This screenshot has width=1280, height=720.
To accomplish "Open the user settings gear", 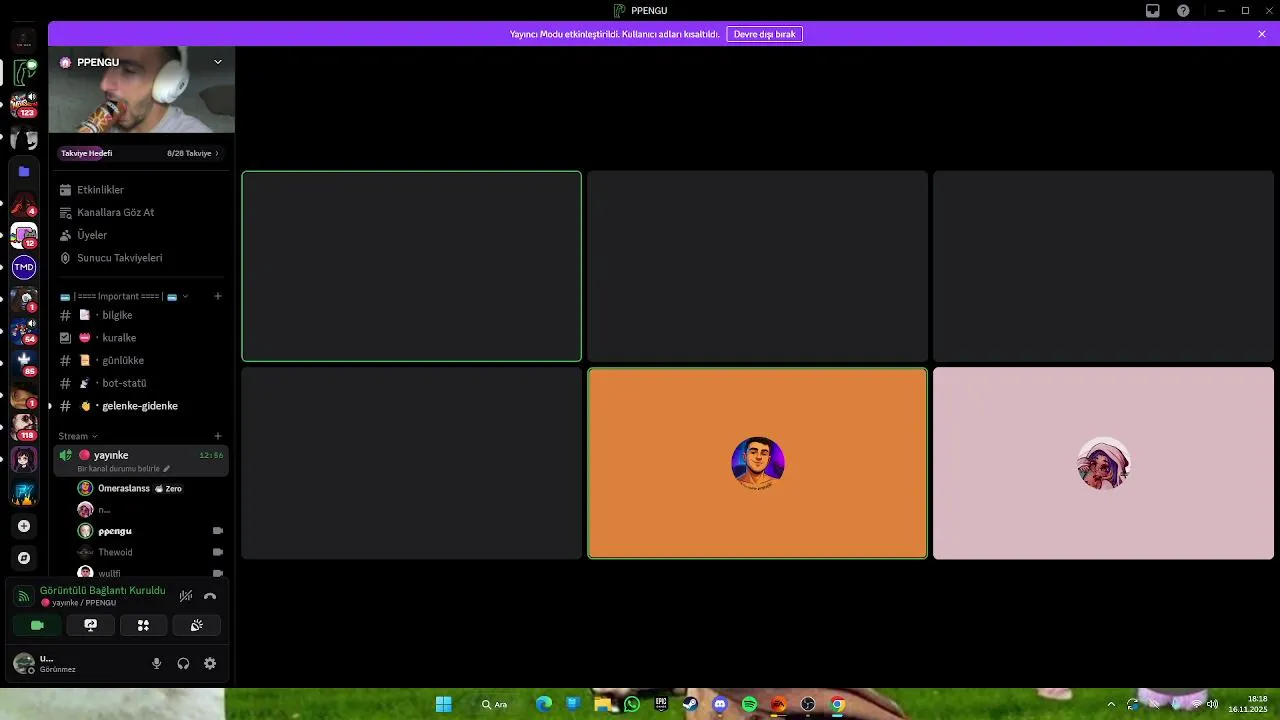I will [x=210, y=663].
